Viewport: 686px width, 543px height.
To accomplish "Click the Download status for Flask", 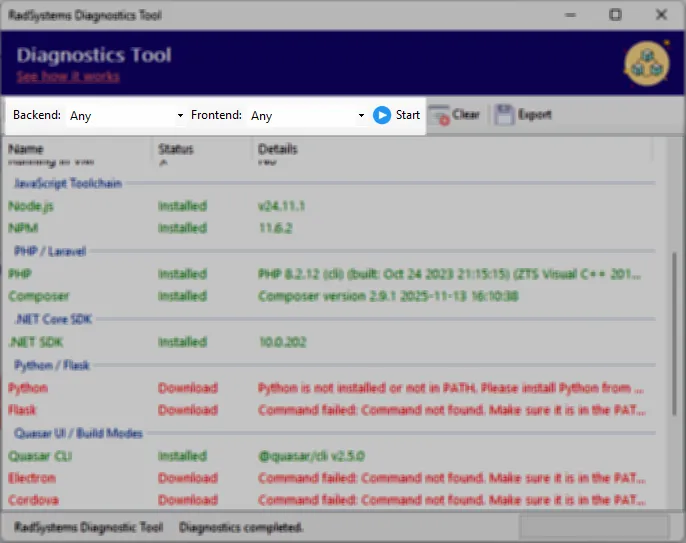I will click(x=187, y=410).
